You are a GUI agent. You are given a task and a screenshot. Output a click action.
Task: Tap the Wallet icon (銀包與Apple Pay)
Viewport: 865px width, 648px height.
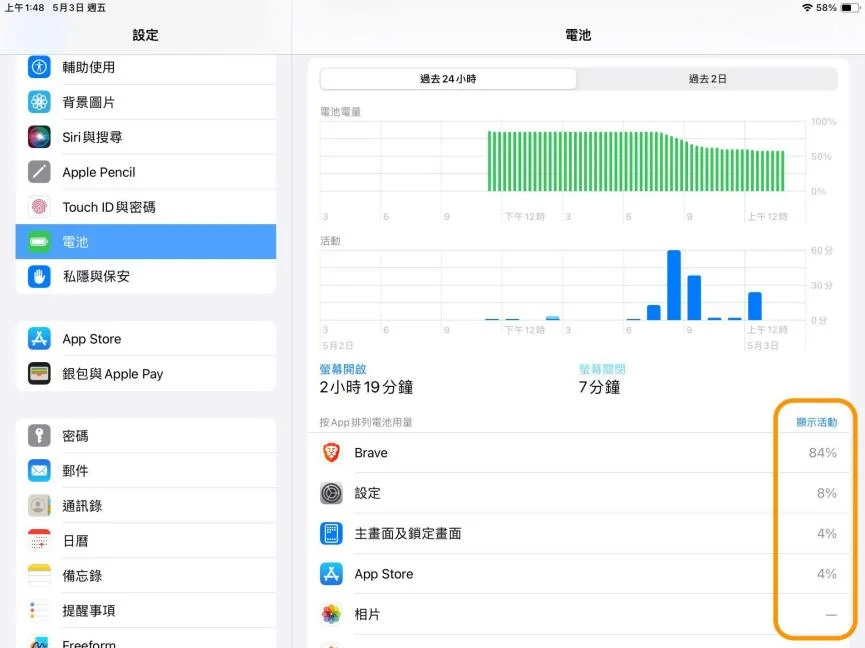click(39, 373)
